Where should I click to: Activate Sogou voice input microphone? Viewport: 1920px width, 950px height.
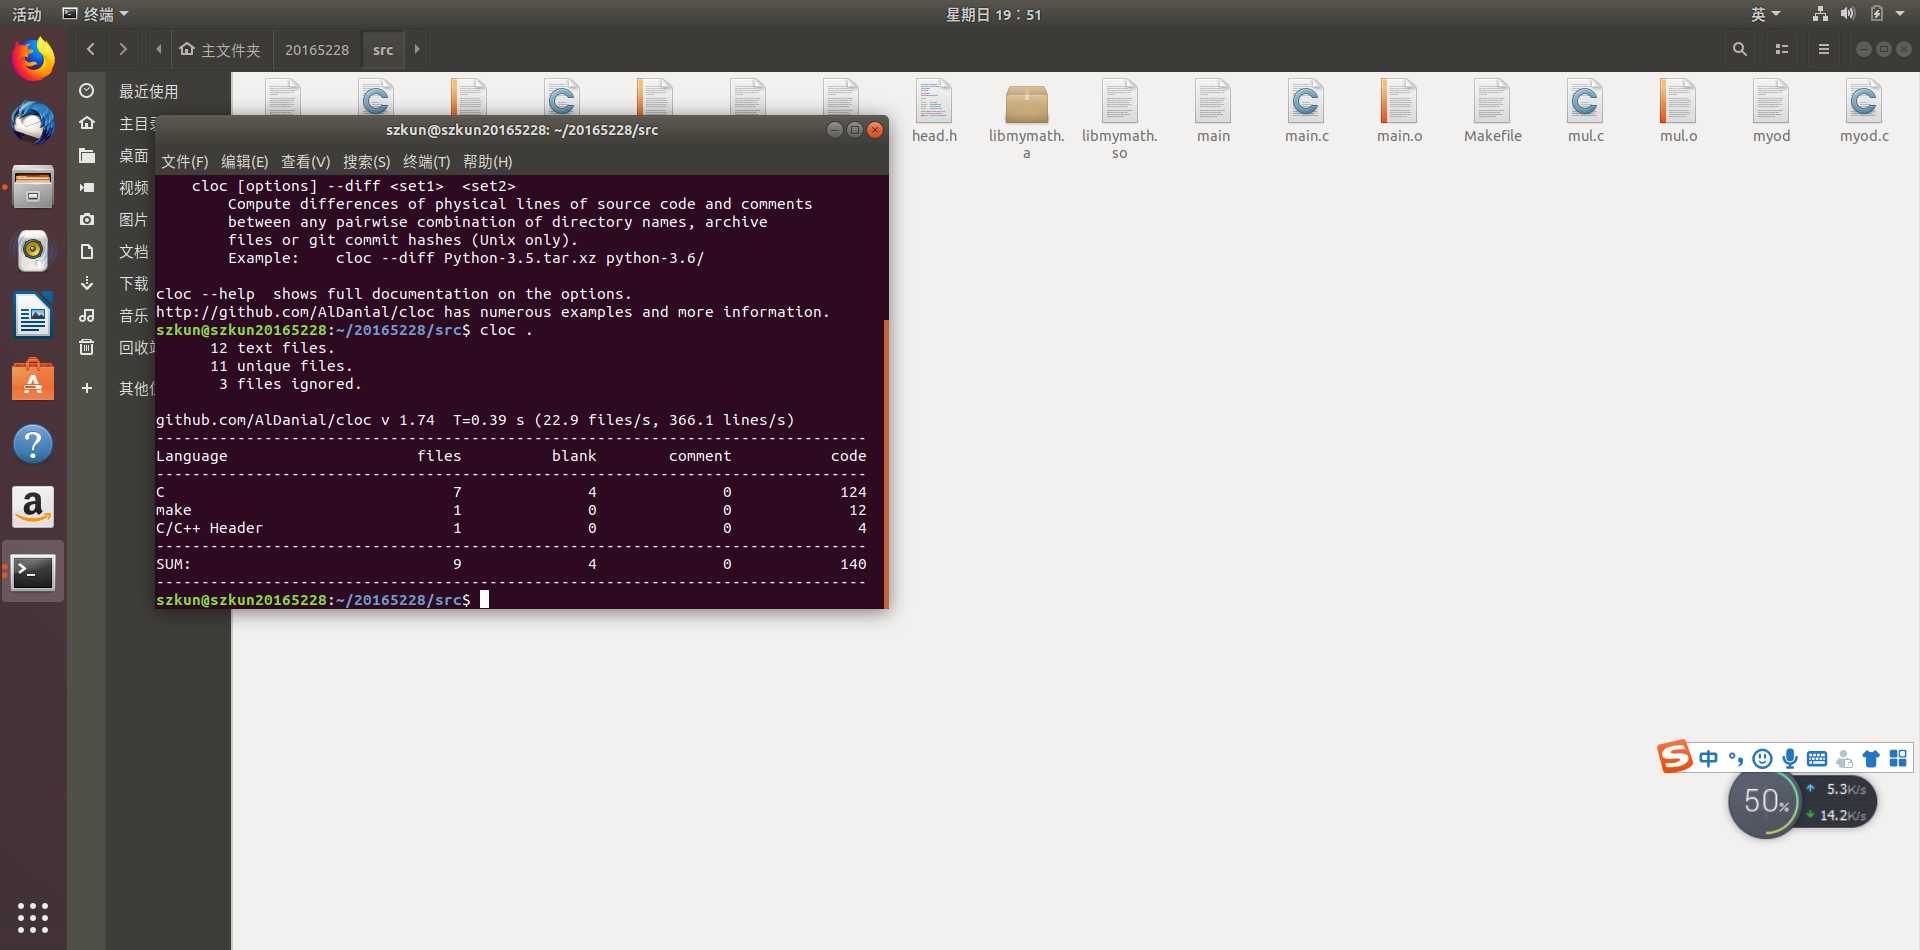pos(1790,758)
